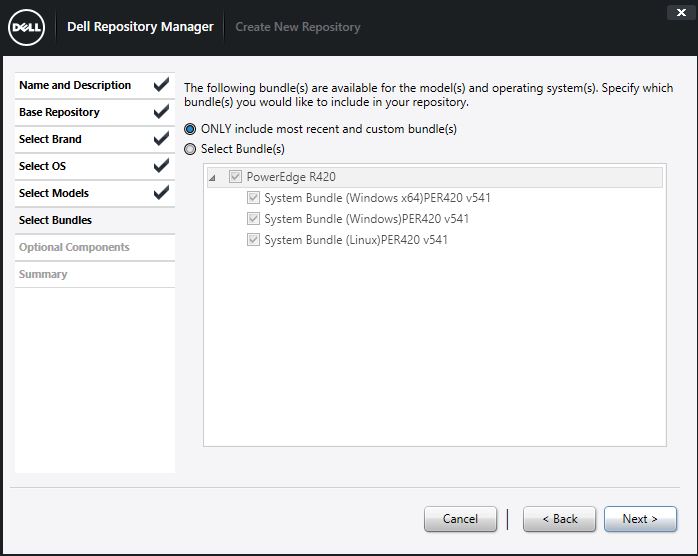Toggle System Bundle (Windows x64) checkbox
The image size is (698, 556).
coord(253,198)
